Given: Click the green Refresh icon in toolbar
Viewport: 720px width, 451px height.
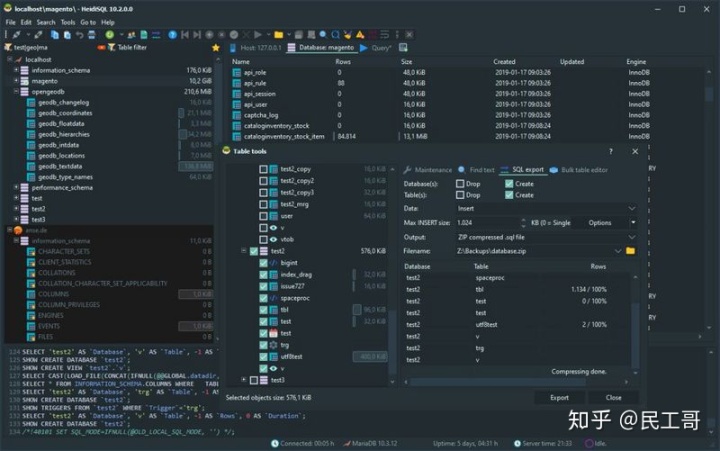Looking at the screenshot, I should (109, 34).
